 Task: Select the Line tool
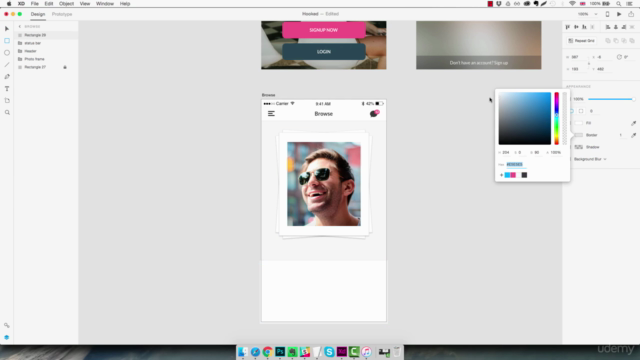coord(7,64)
